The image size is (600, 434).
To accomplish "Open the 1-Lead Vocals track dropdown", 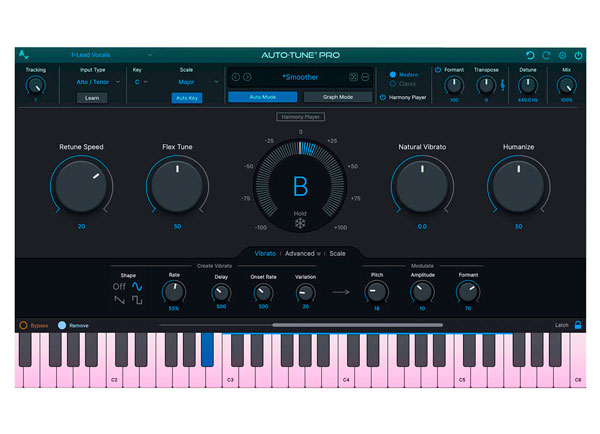I will pos(111,55).
